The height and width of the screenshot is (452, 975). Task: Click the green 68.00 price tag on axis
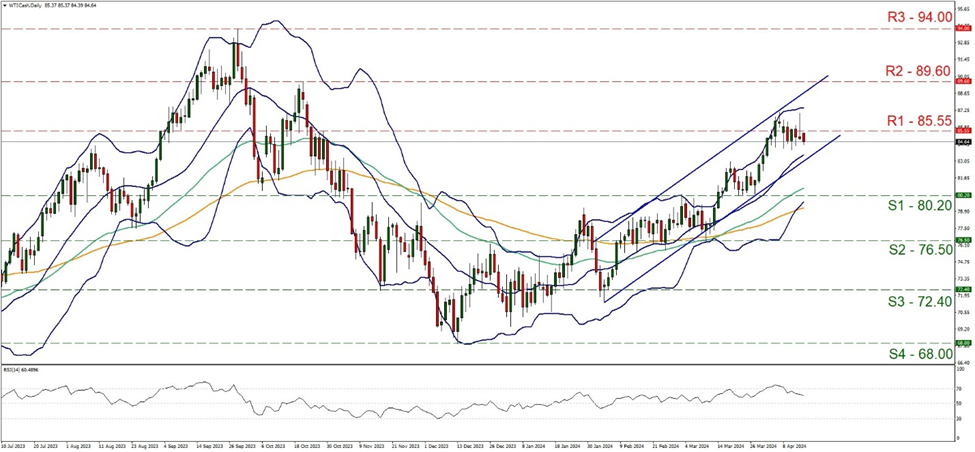click(964, 343)
